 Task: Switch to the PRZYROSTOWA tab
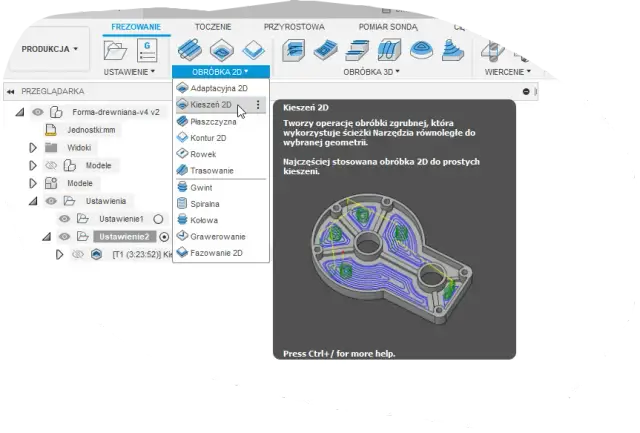[x=294, y=27]
